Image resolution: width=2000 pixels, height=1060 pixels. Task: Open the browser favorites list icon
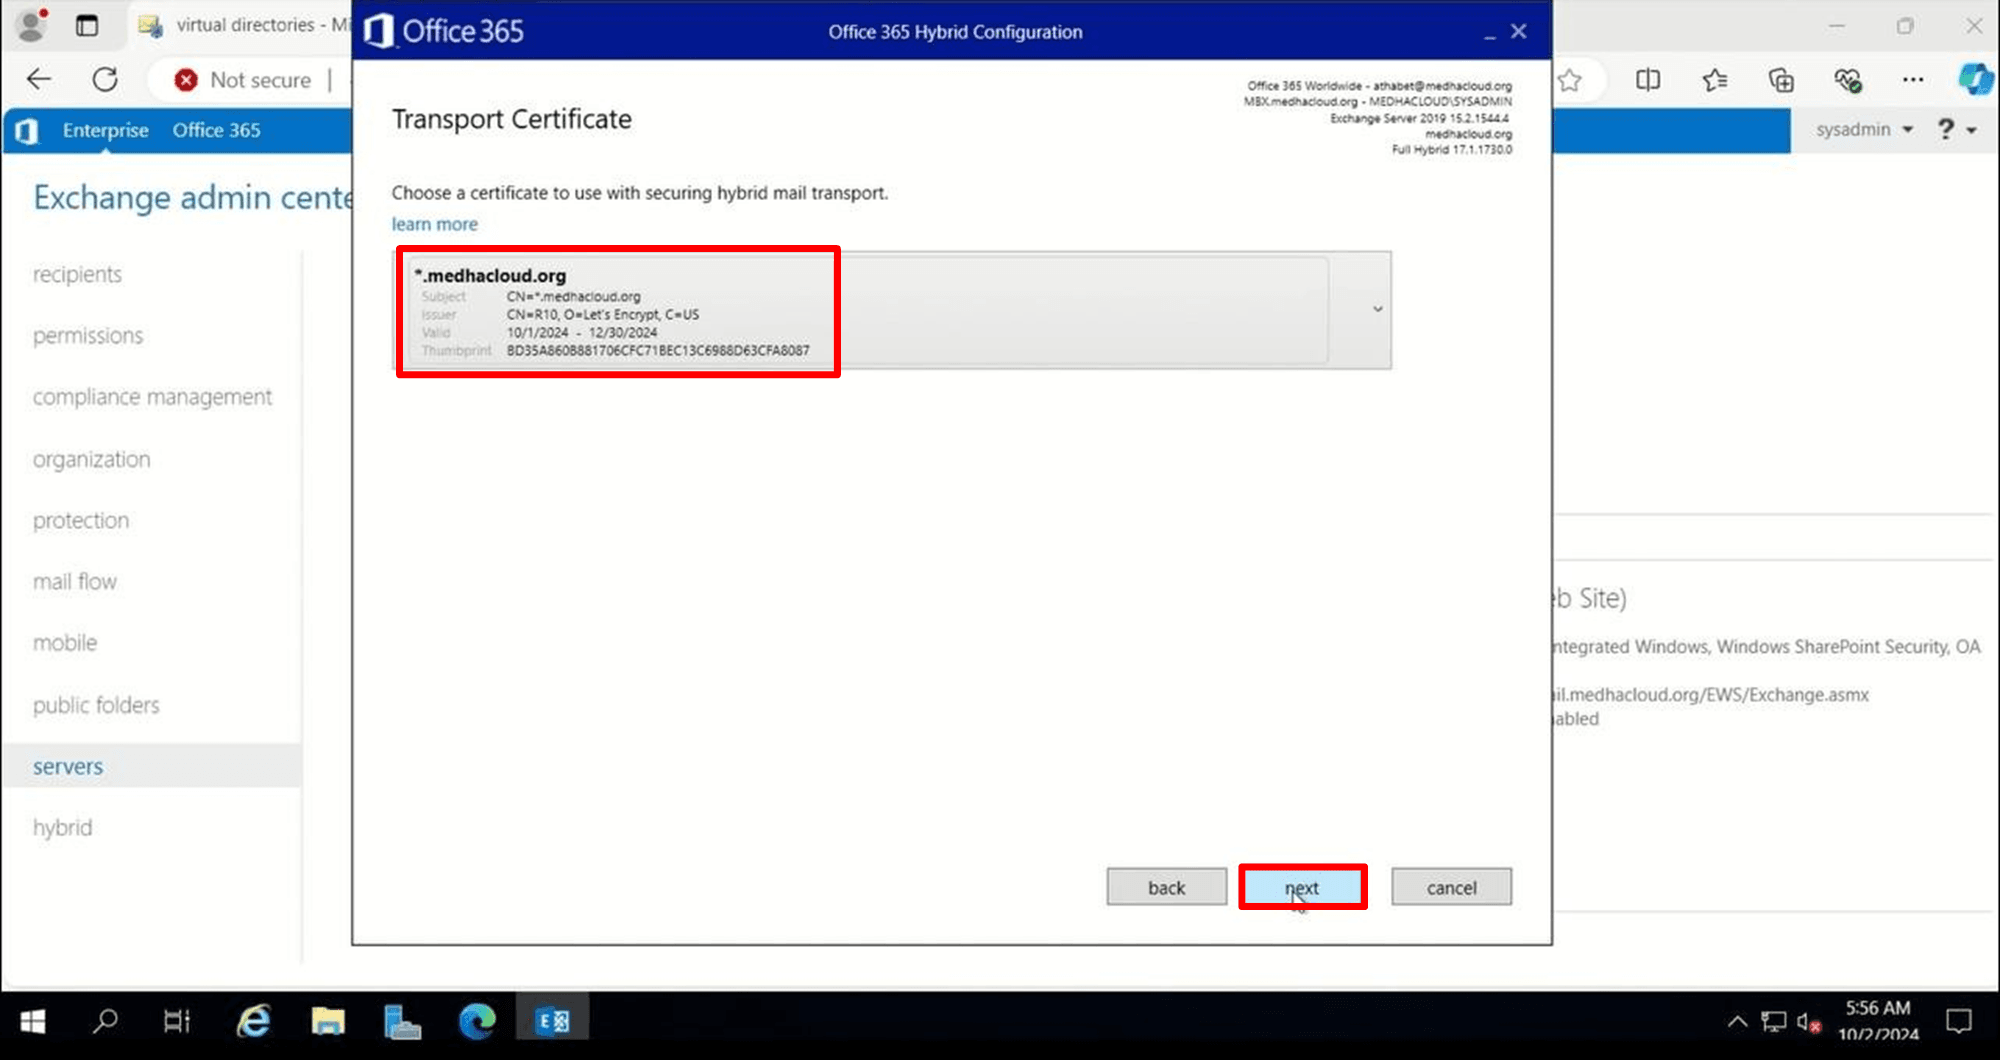1714,80
